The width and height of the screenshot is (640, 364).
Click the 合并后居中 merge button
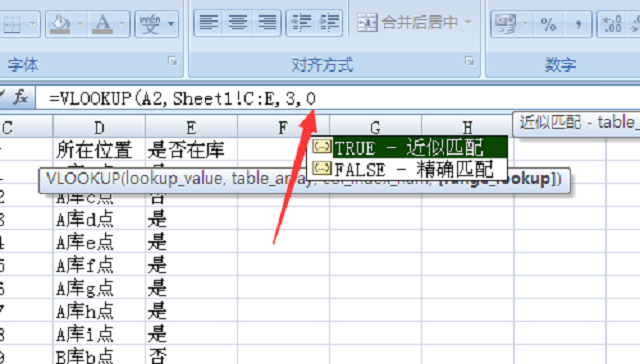point(408,22)
